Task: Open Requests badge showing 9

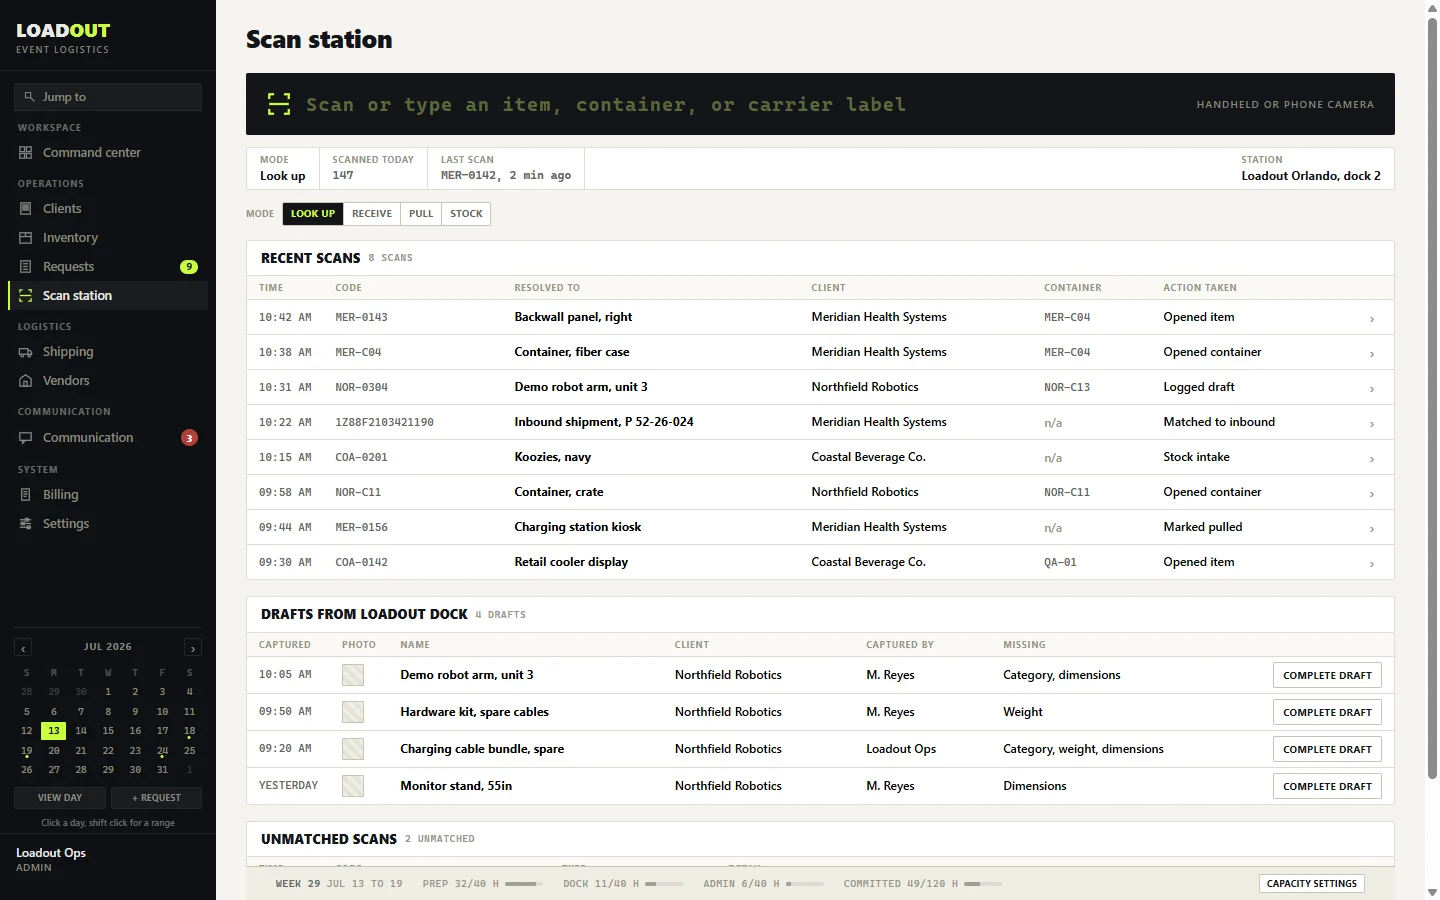Action: point(189,267)
